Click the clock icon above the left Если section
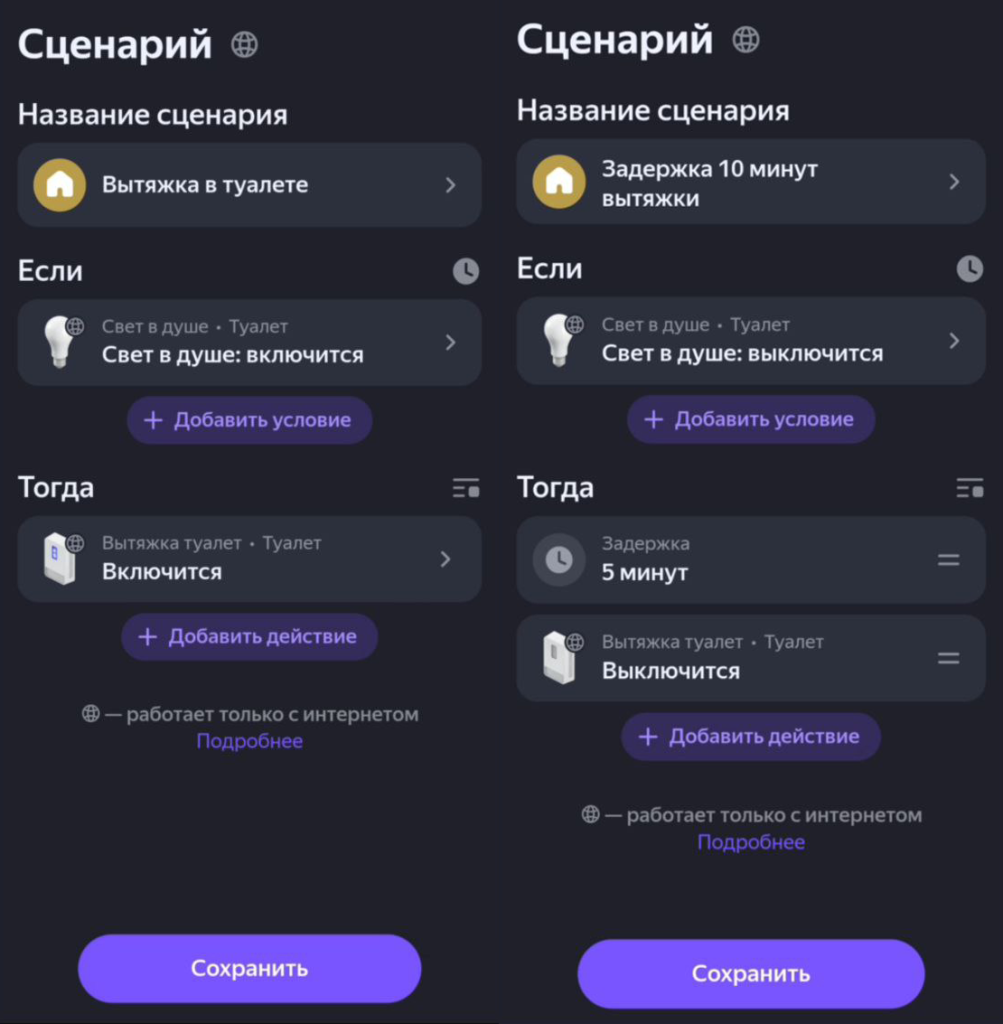Image resolution: width=1003 pixels, height=1024 pixels. tap(464, 271)
